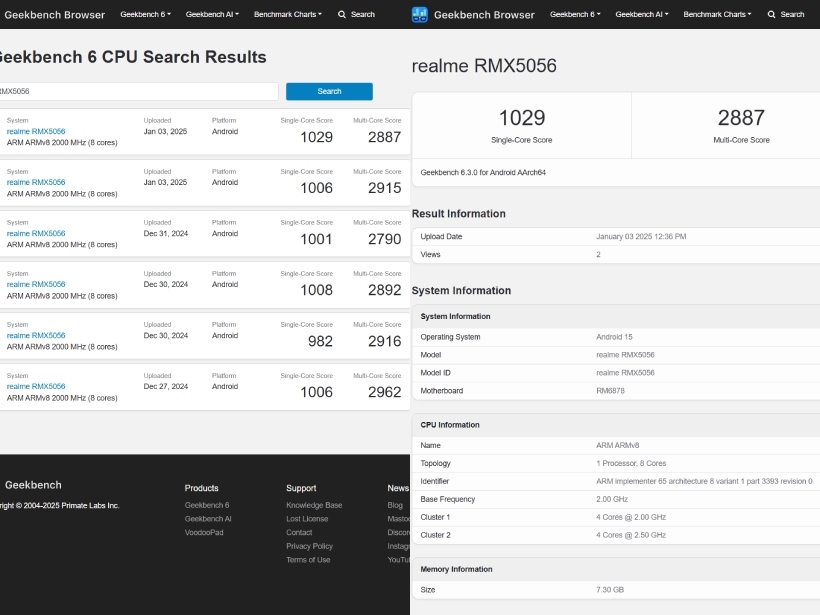The height and width of the screenshot is (615, 820).
Task: Open realme RMX5056 result scoring 1029
Action: (x=36, y=131)
